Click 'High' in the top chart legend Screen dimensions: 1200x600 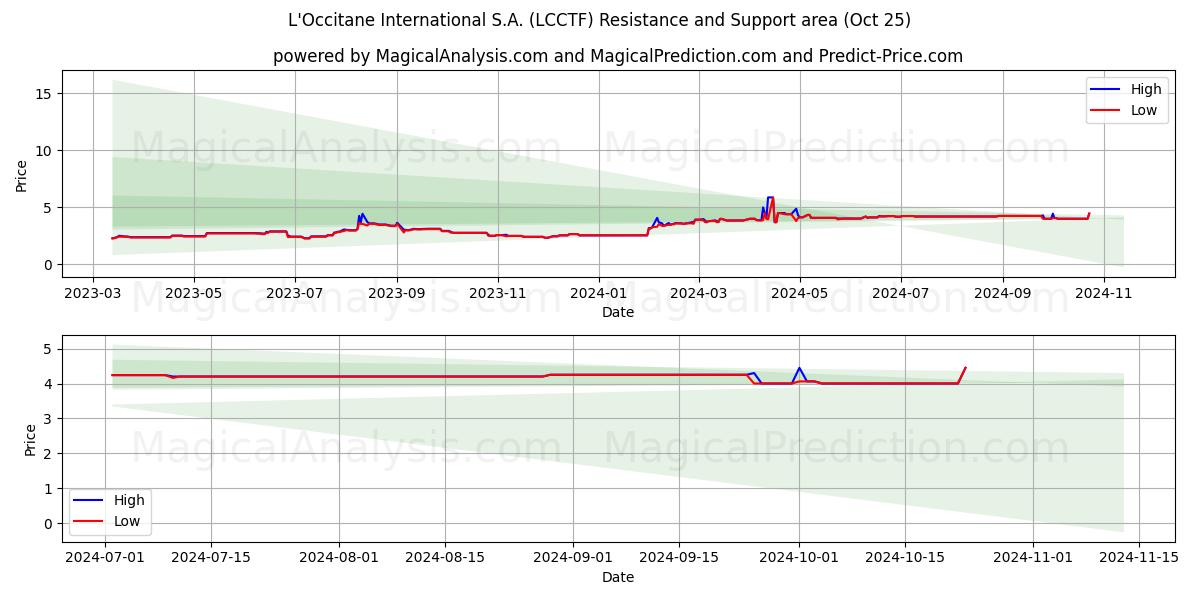click(x=1146, y=90)
